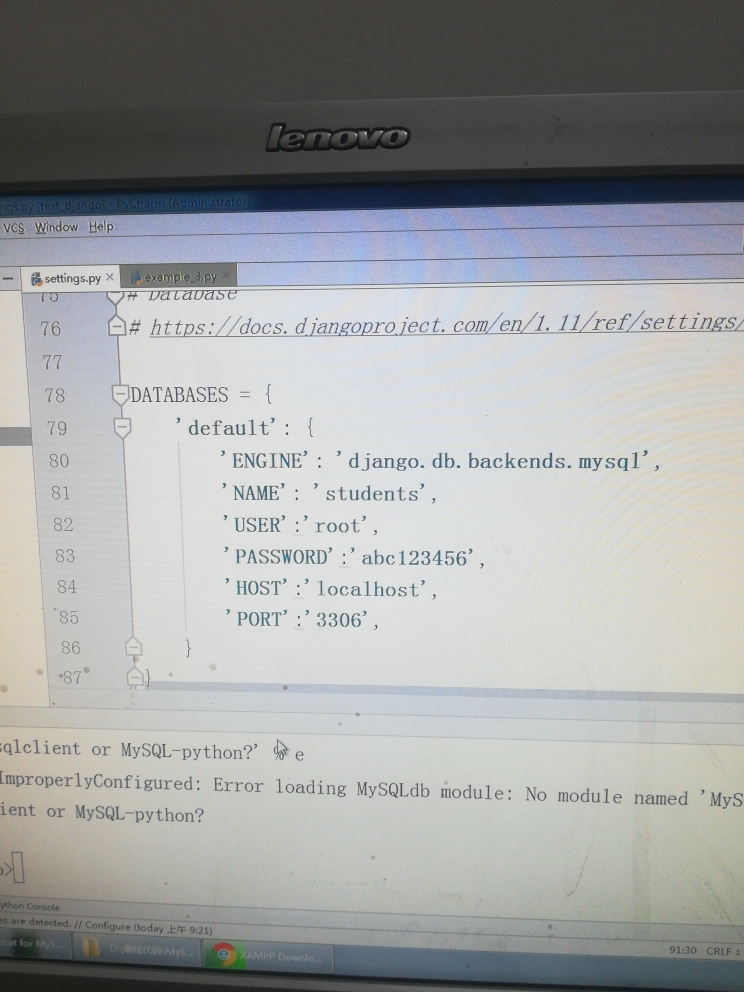Click the 'ENGINE' key
Screen dimensions: 744x992
pos(266,461)
